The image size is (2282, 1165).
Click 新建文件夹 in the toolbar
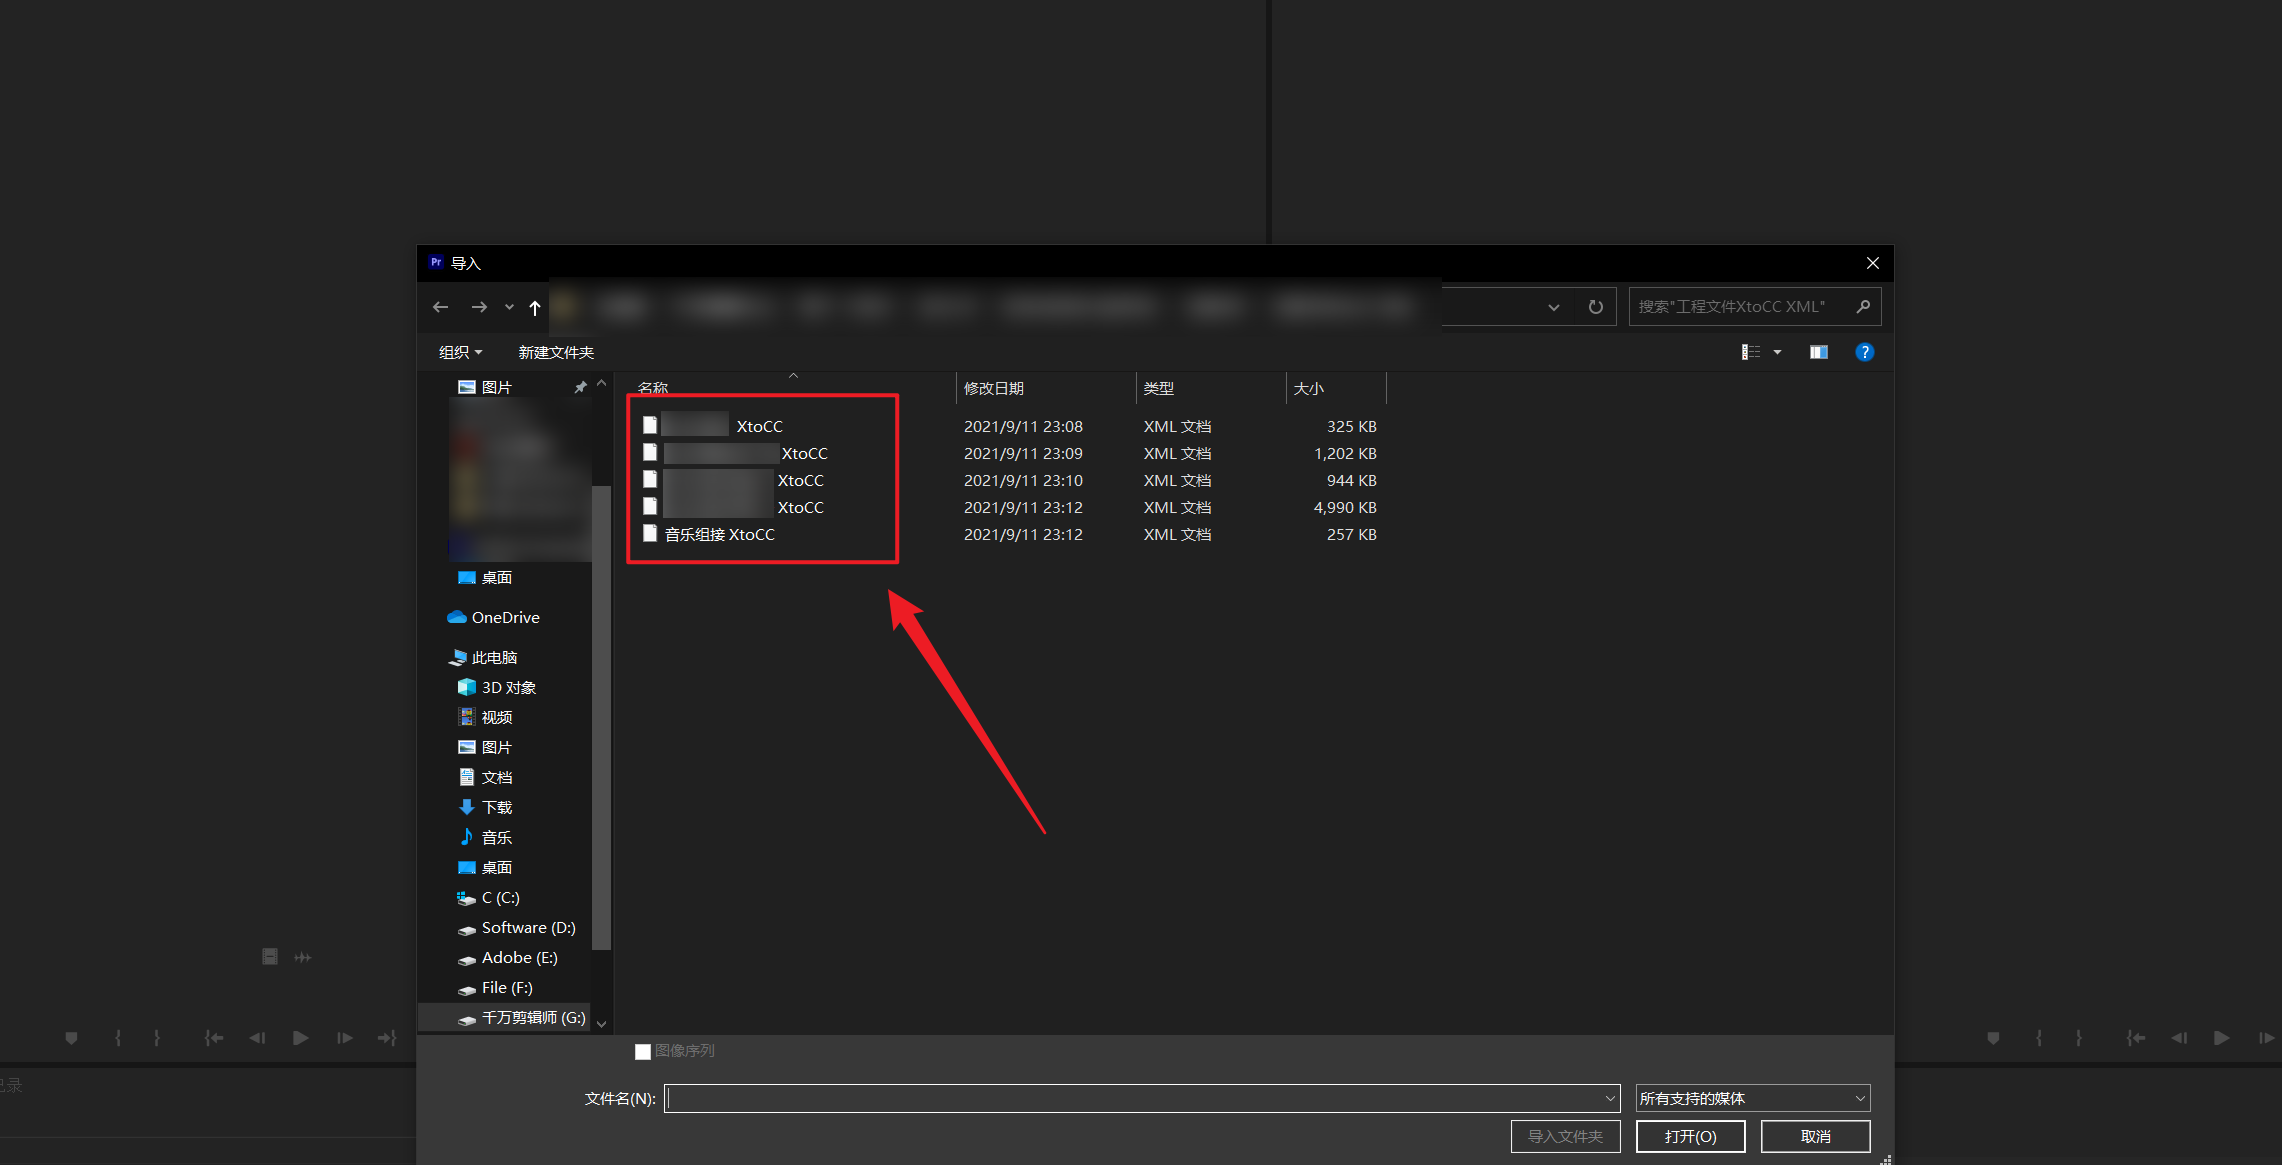tap(556, 352)
